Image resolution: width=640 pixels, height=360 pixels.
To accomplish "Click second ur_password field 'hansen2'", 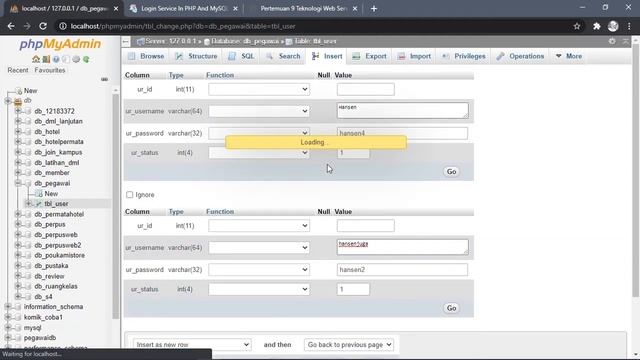I will (402, 269).
